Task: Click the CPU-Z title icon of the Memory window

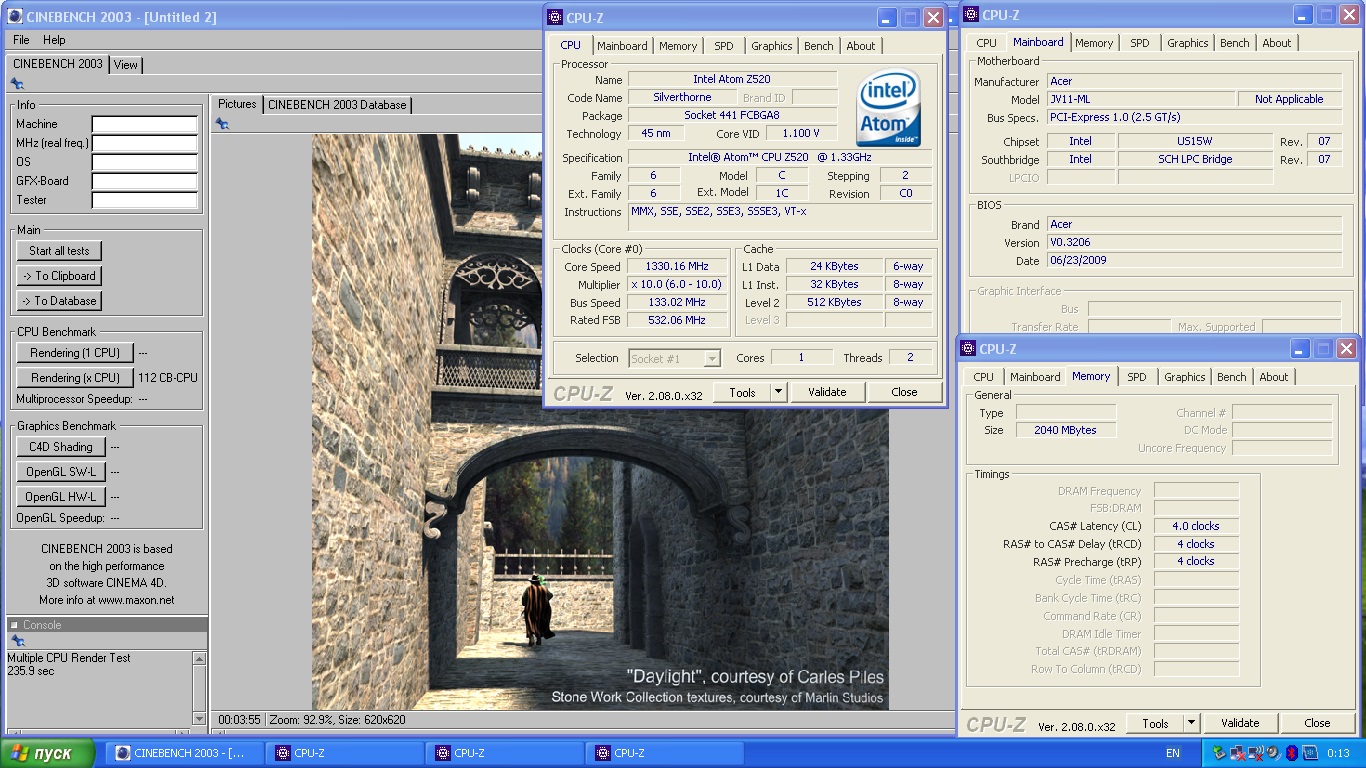Action: pos(968,348)
